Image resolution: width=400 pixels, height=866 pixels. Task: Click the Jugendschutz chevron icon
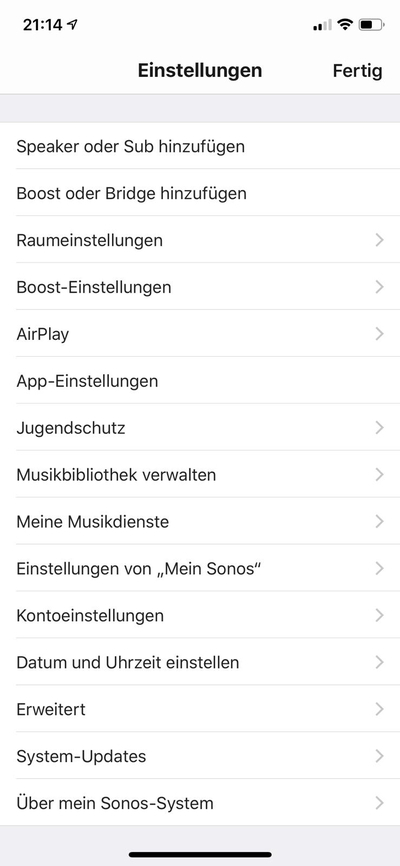pyautogui.click(x=379, y=428)
